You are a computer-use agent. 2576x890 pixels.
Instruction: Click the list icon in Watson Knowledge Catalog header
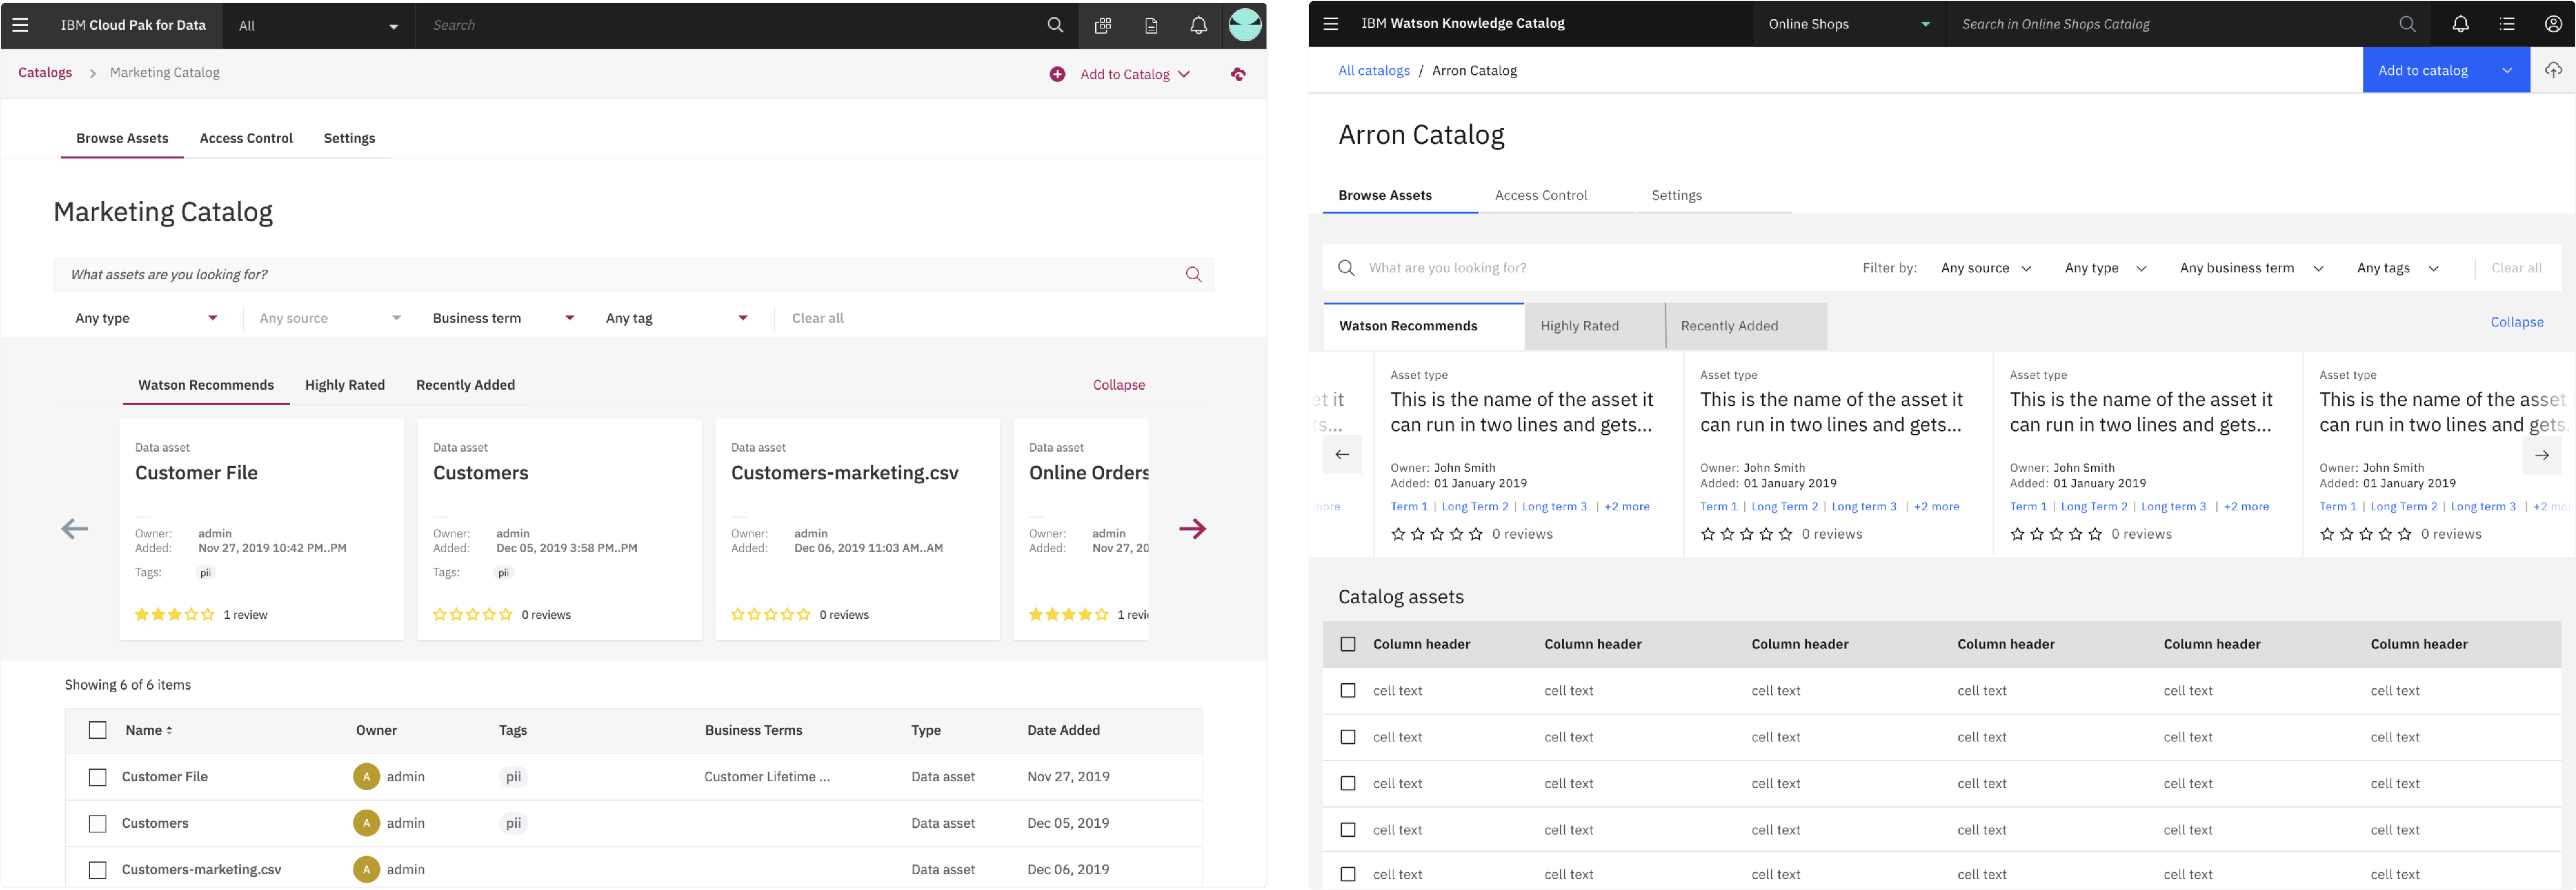[x=2507, y=24]
